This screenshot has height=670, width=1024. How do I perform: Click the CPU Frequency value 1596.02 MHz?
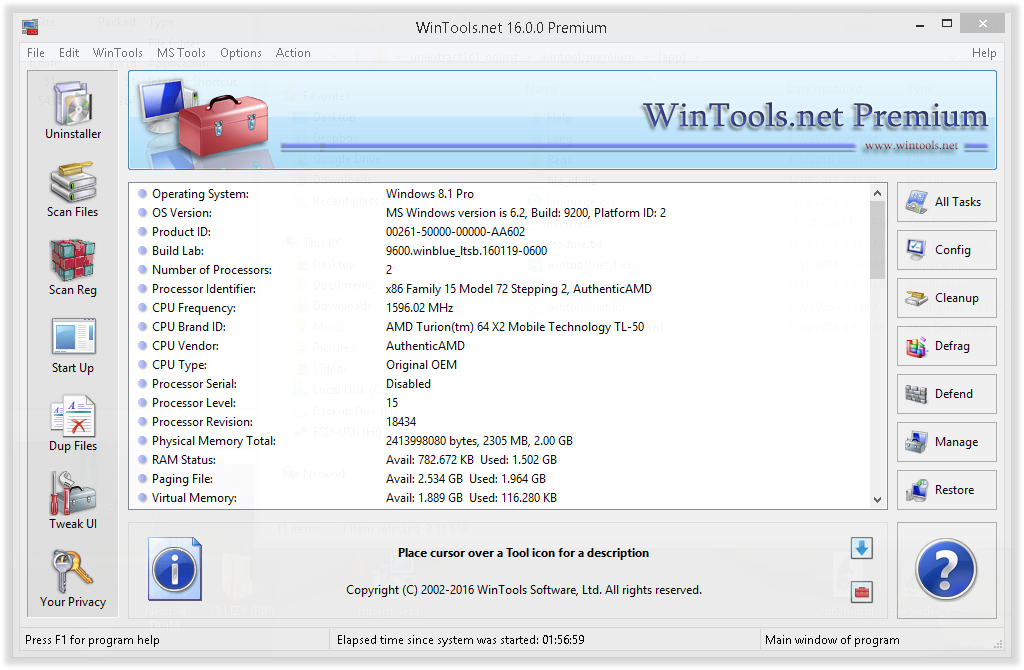(419, 308)
